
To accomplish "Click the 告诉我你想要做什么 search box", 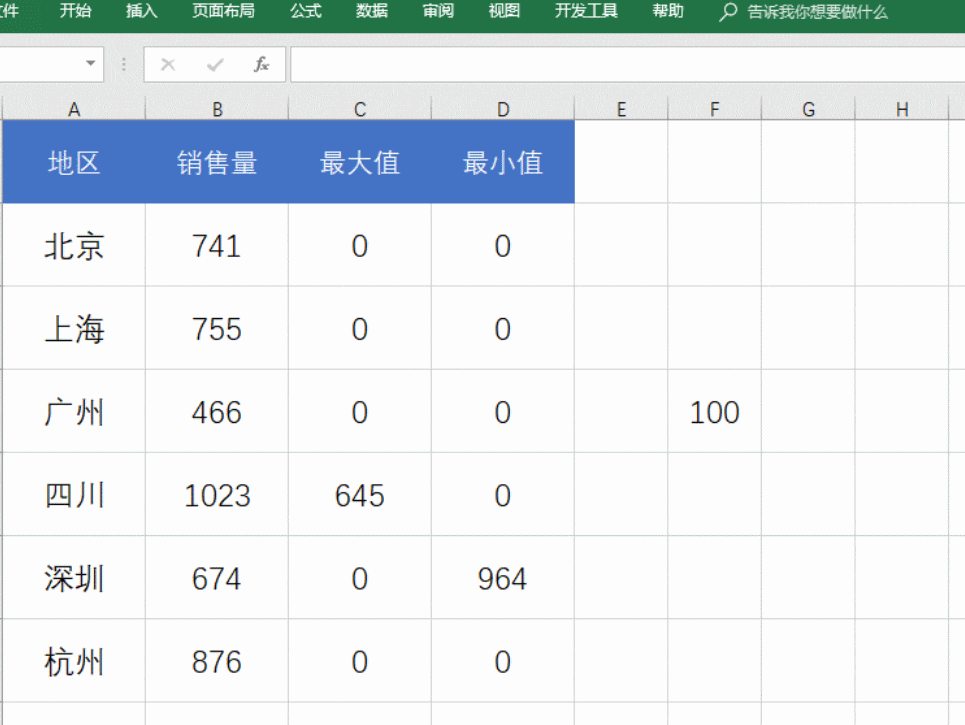I will click(817, 12).
